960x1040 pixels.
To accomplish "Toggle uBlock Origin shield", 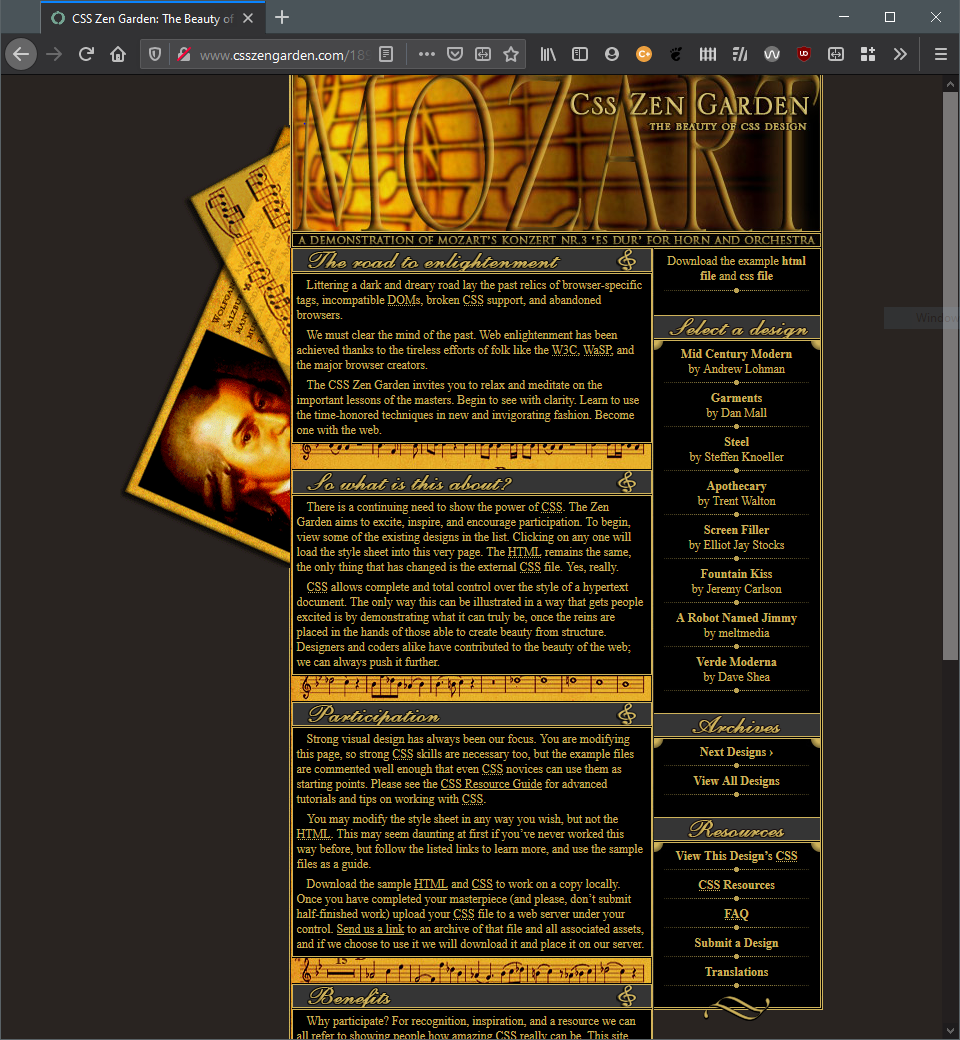I will (804, 54).
